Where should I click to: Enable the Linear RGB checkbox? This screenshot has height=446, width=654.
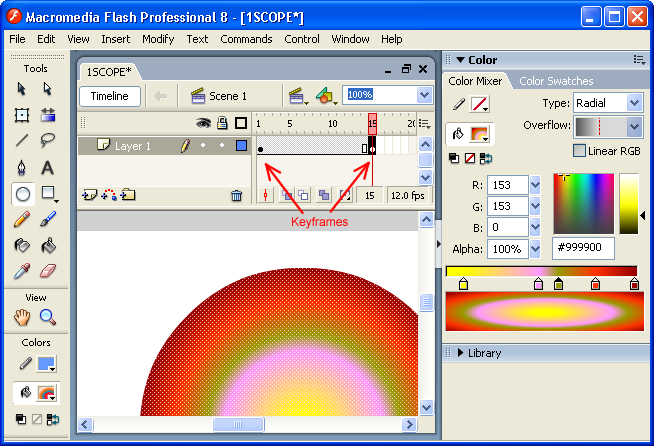pos(580,151)
